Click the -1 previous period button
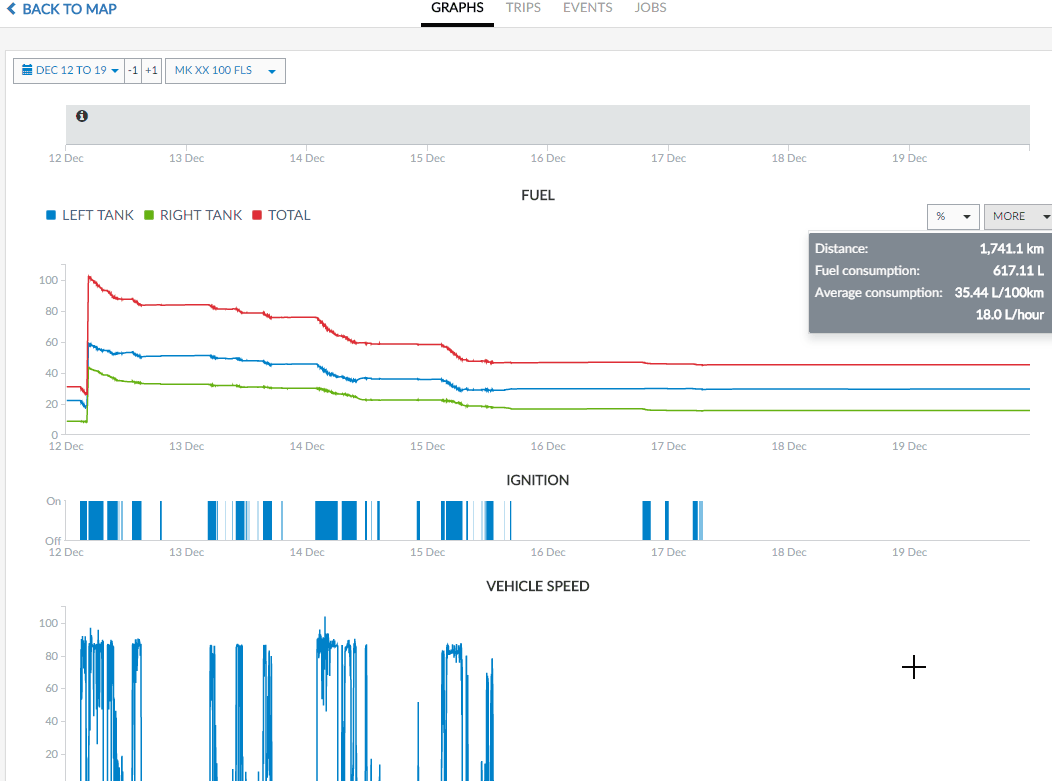This screenshot has height=781, width=1052. tap(133, 71)
